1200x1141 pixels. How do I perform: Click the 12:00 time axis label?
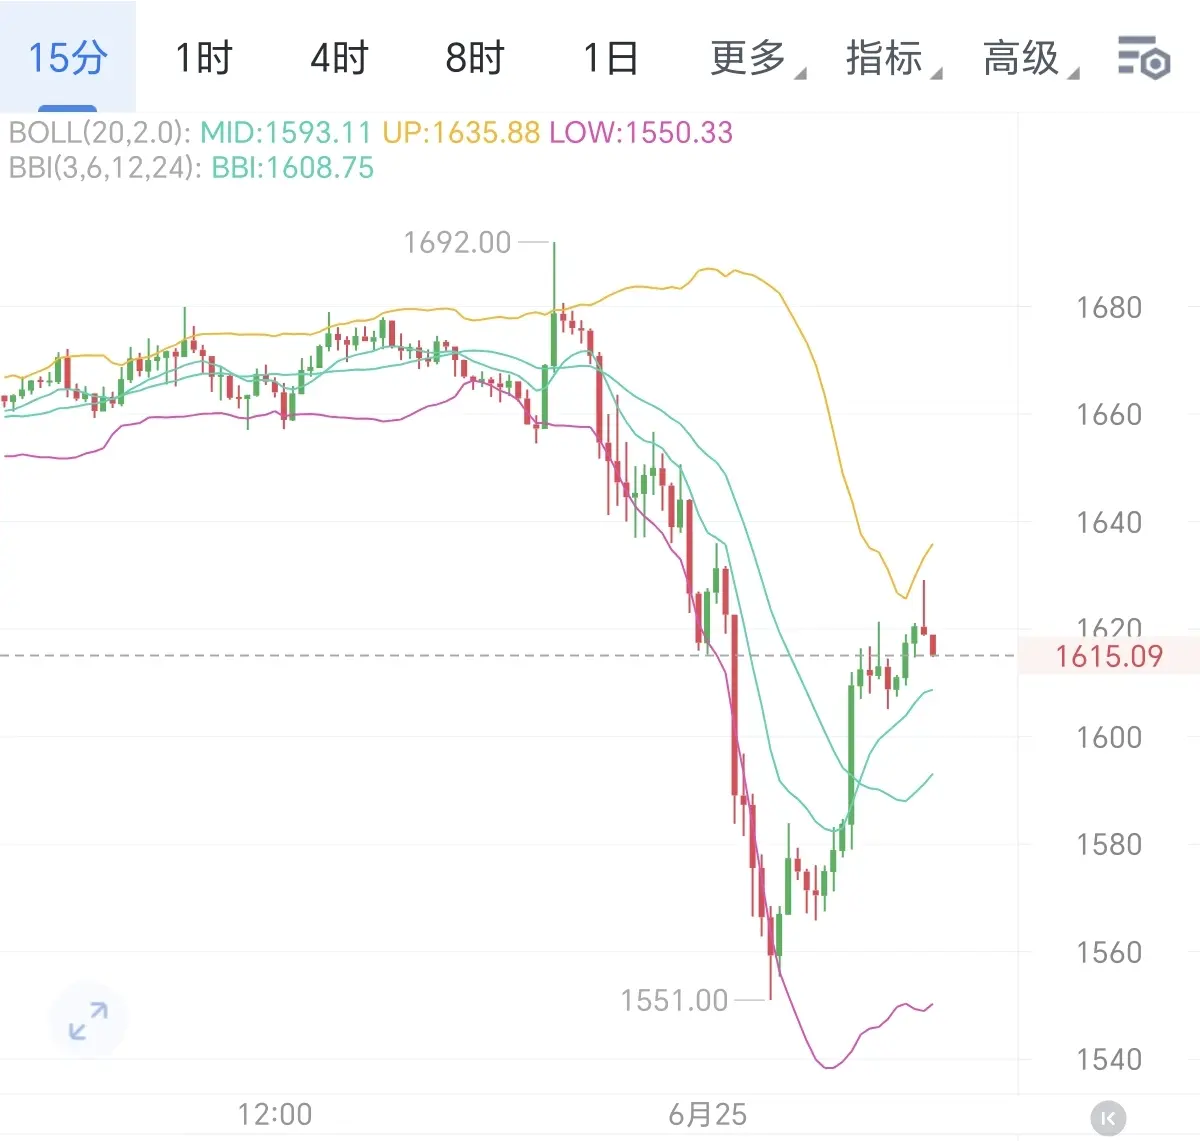(275, 1114)
